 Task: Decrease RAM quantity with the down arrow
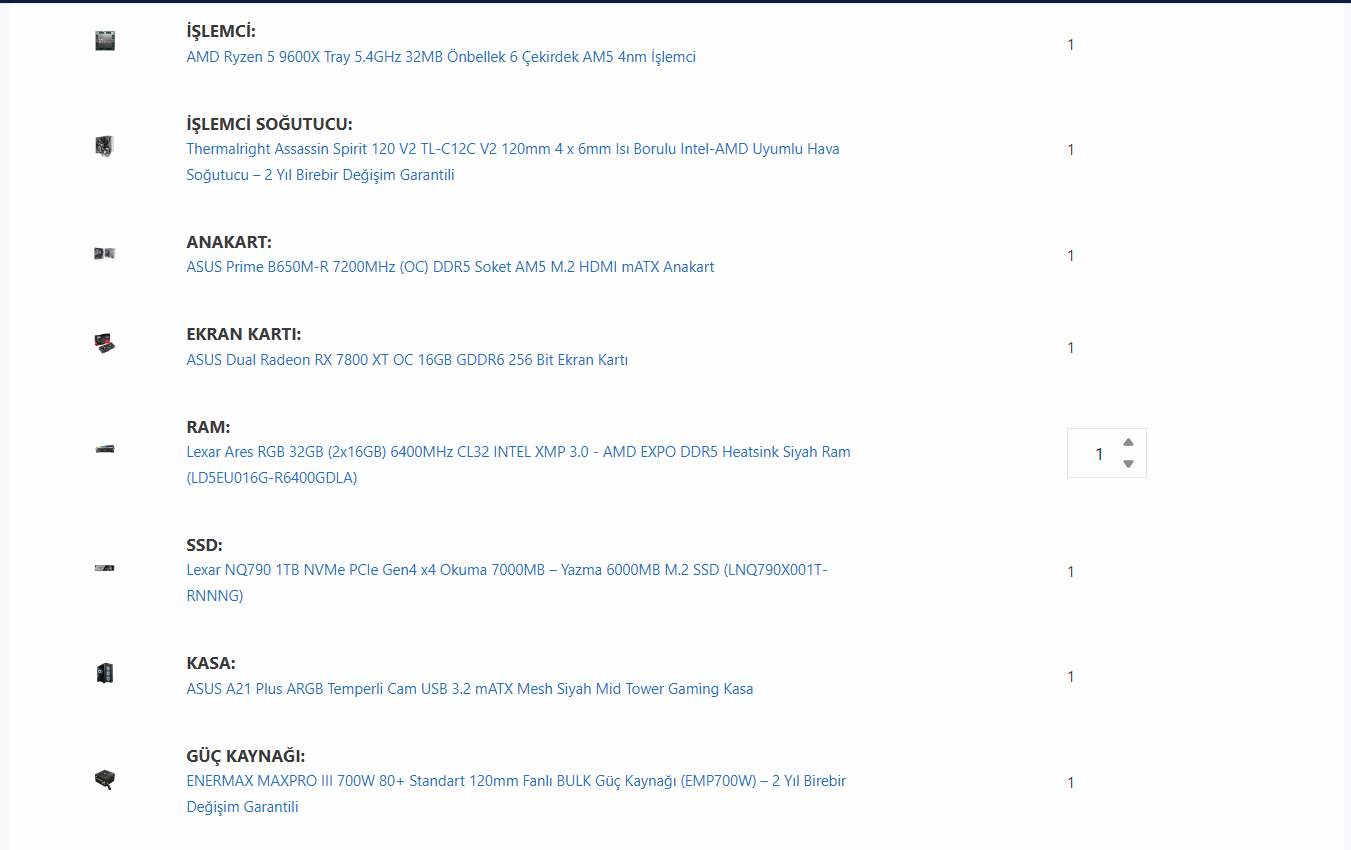coord(1128,464)
